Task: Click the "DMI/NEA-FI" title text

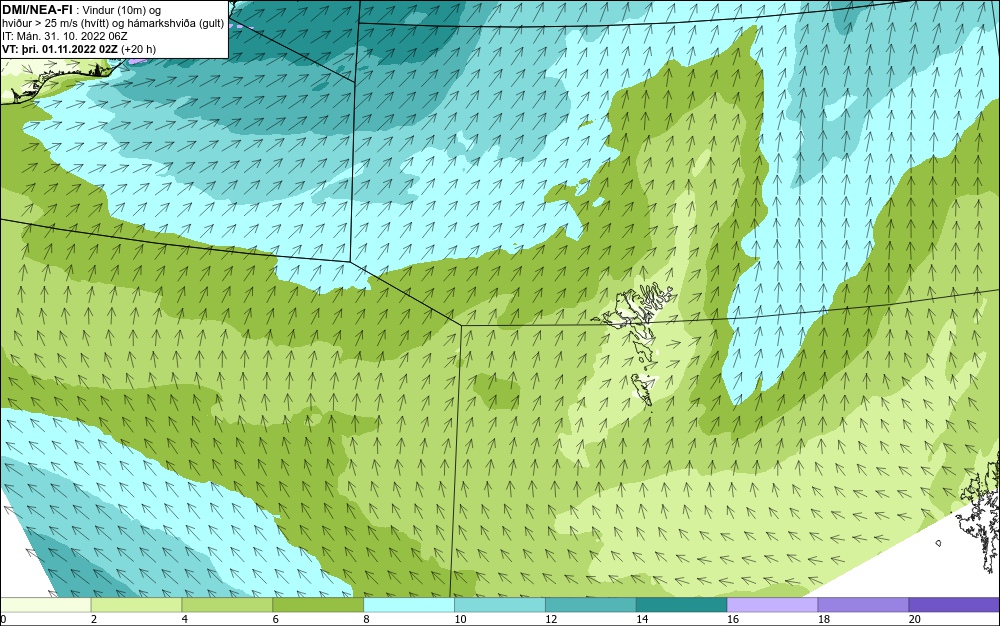Action: point(37,10)
